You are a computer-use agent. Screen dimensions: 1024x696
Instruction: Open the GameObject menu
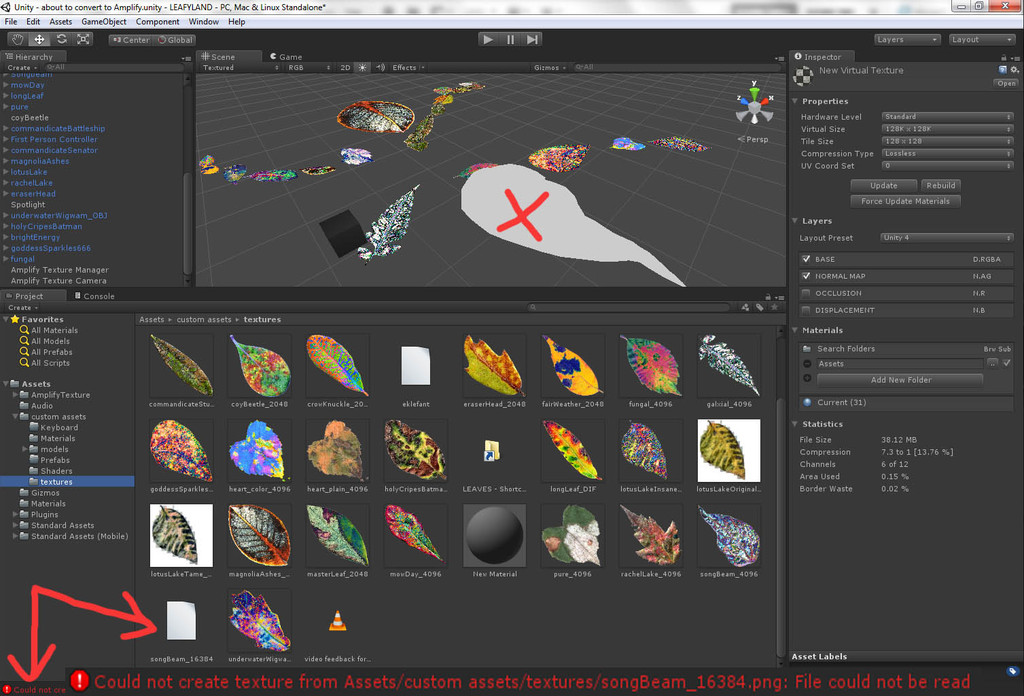click(x=104, y=22)
